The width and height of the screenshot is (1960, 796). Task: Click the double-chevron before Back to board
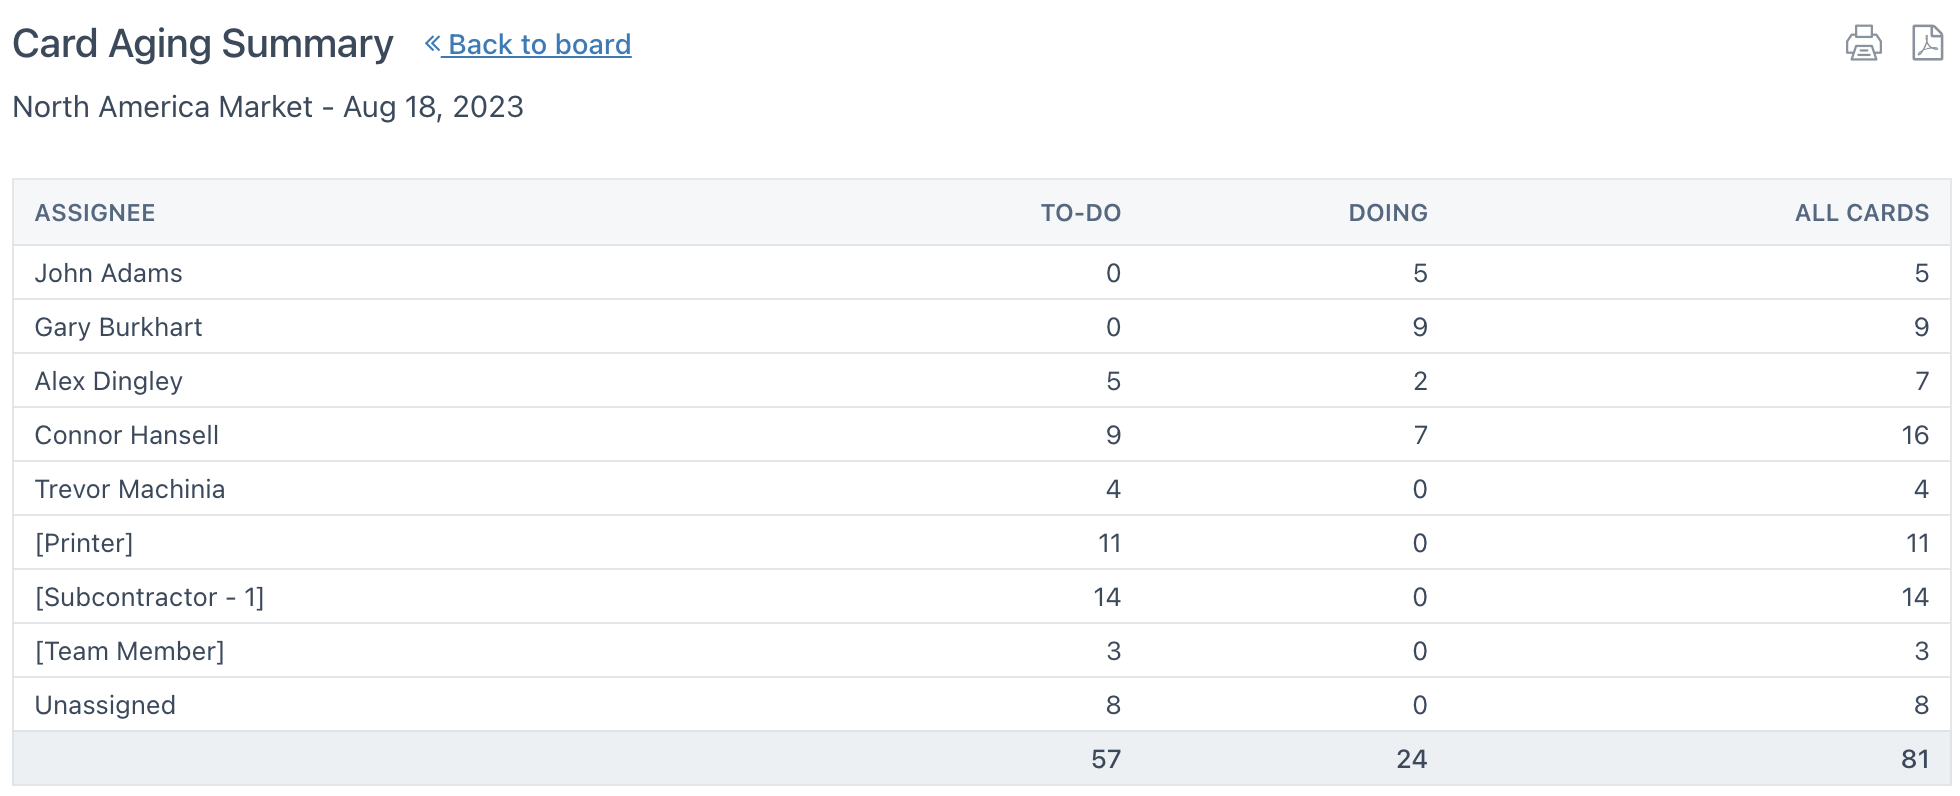click(432, 44)
